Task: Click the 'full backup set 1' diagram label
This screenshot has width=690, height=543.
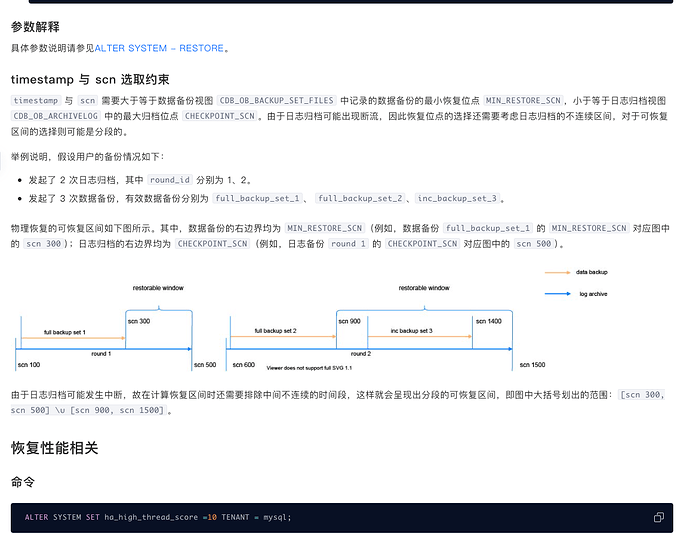Action: pyautogui.click(x=65, y=333)
